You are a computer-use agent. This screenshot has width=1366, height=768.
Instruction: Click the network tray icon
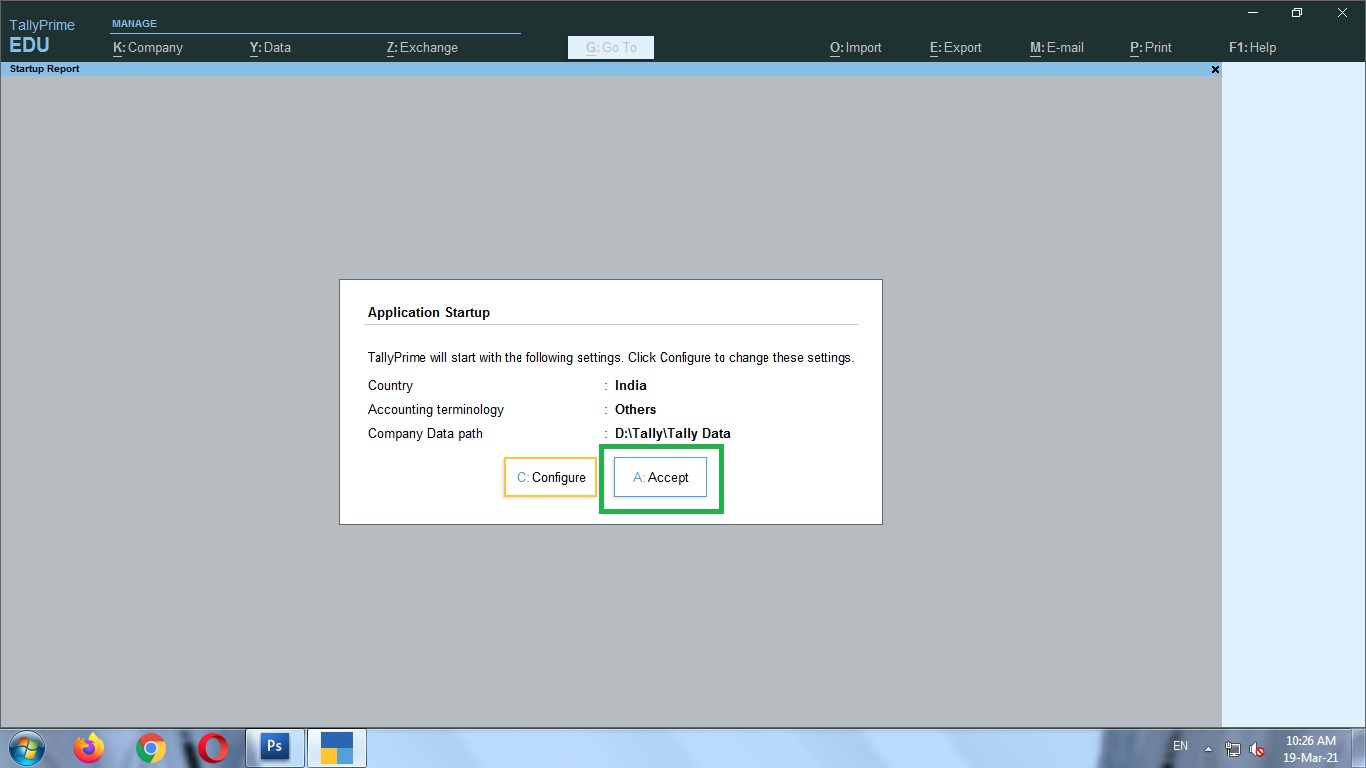click(1233, 749)
